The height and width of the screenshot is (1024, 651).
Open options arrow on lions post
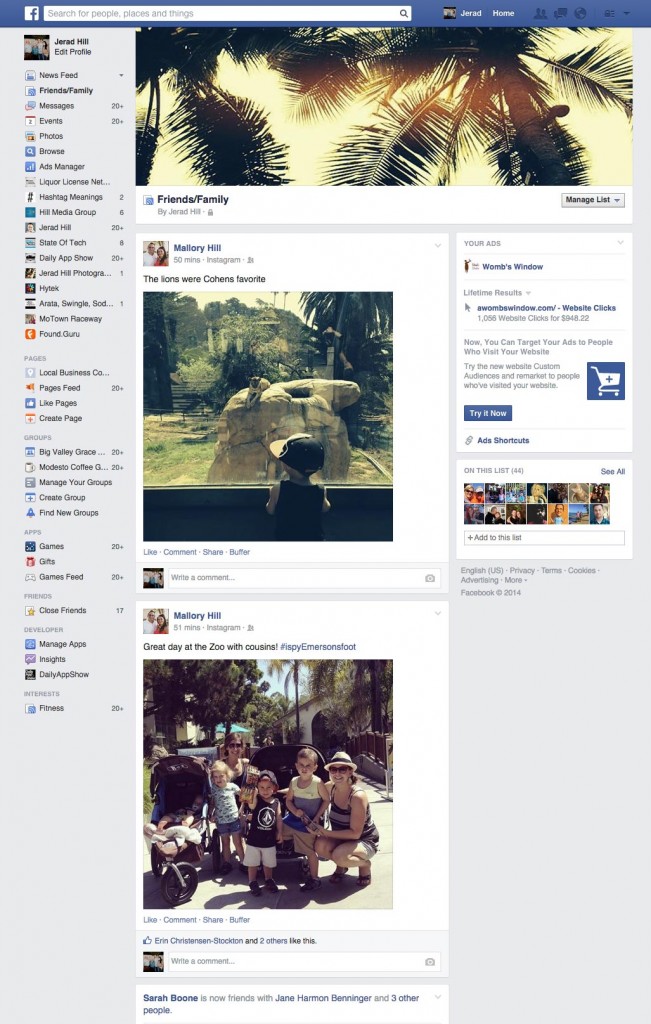pyautogui.click(x=437, y=246)
